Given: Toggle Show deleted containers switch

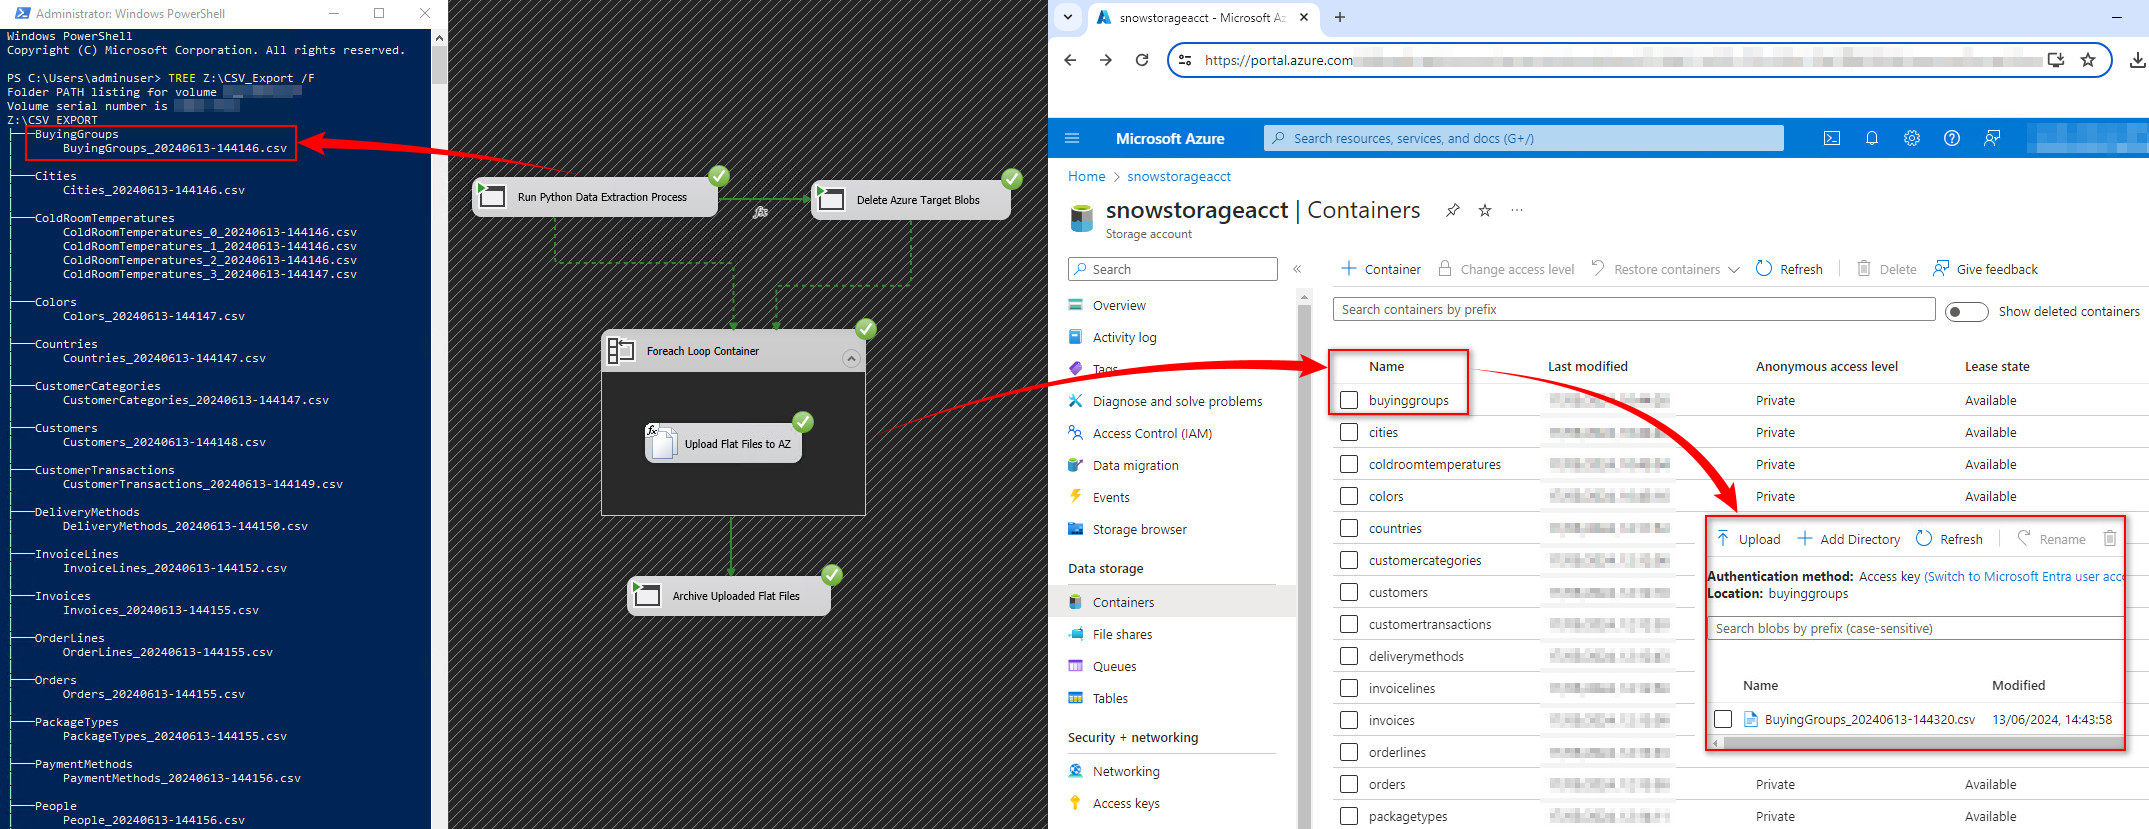Looking at the screenshot, I should coord(1966,312).
